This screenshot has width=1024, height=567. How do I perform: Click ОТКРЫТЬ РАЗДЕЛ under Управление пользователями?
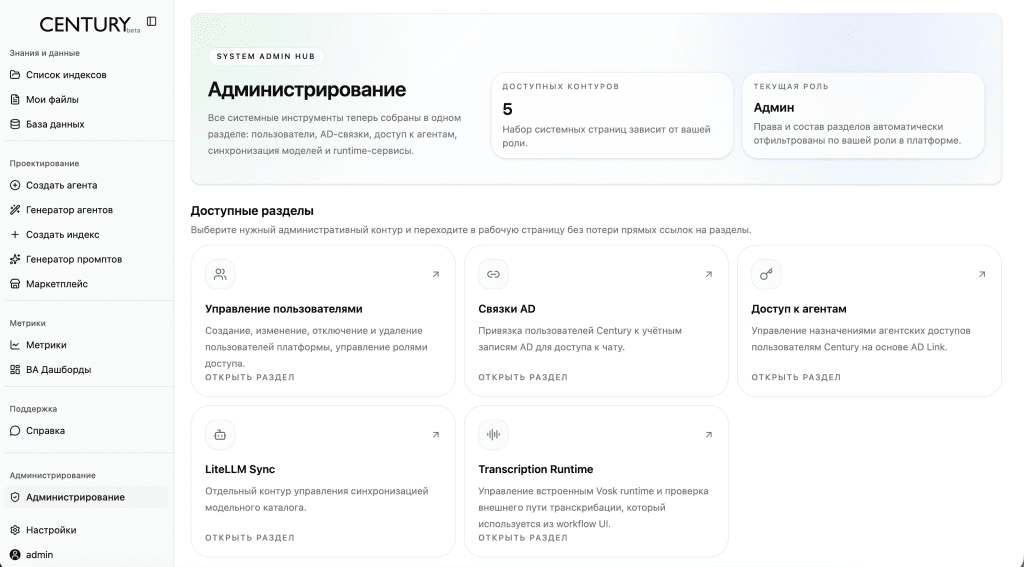point(249,377)
